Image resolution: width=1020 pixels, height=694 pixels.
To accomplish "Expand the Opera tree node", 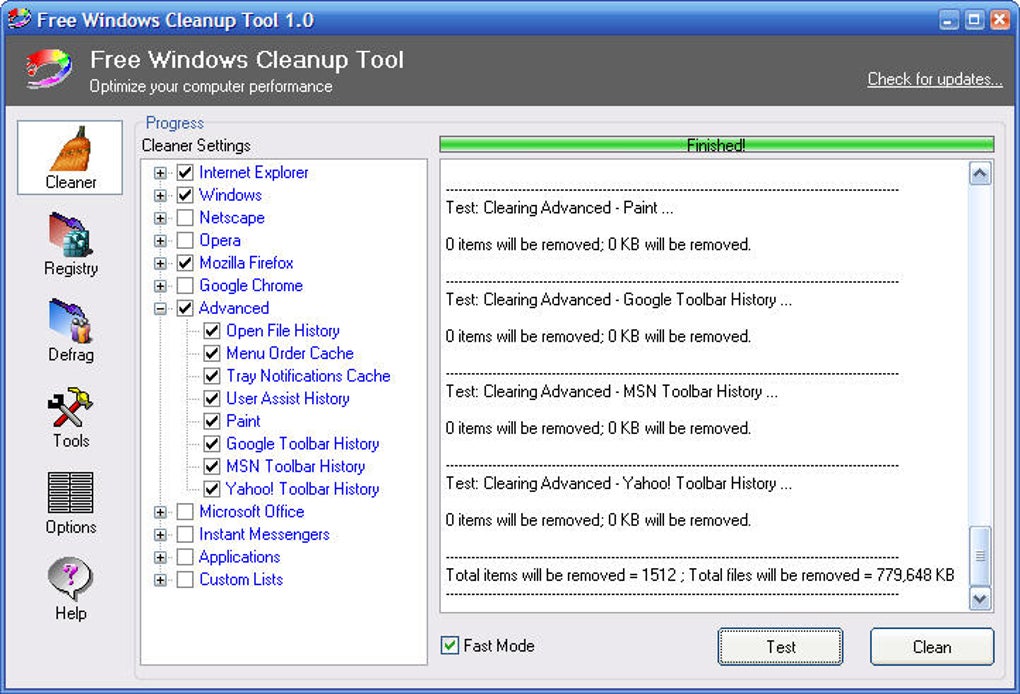I will (160, 241).
